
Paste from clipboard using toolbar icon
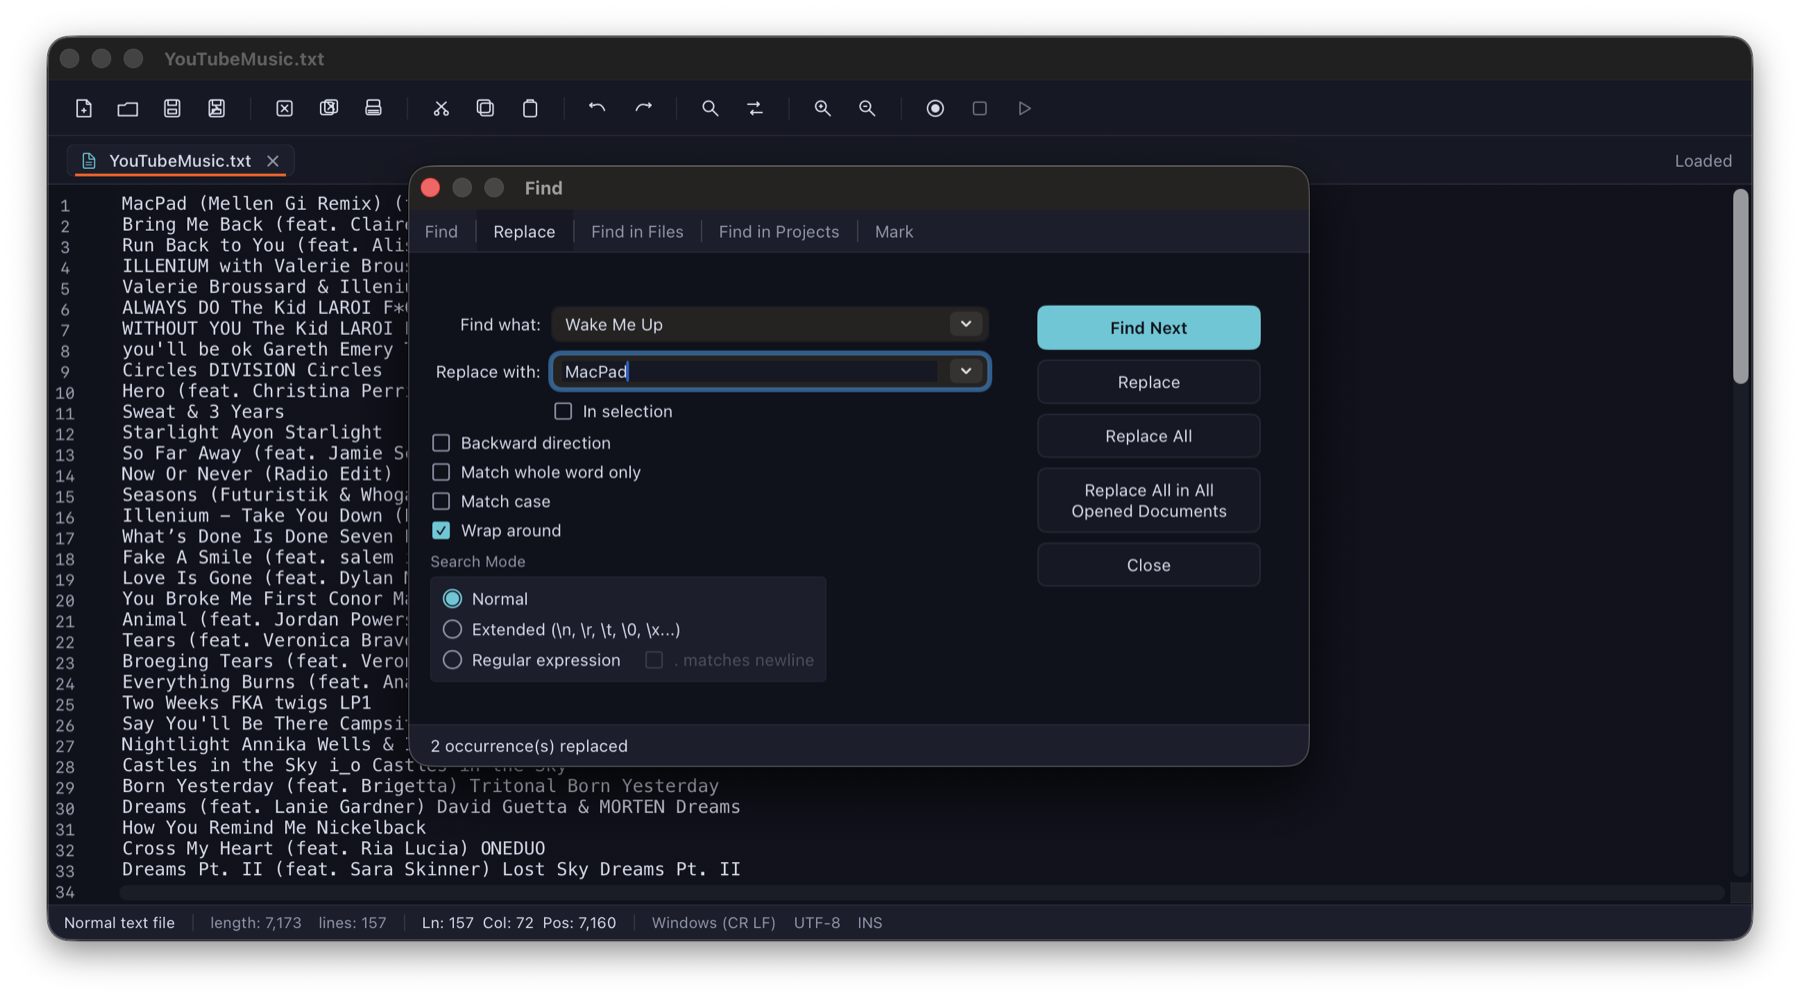coord(531,108)
